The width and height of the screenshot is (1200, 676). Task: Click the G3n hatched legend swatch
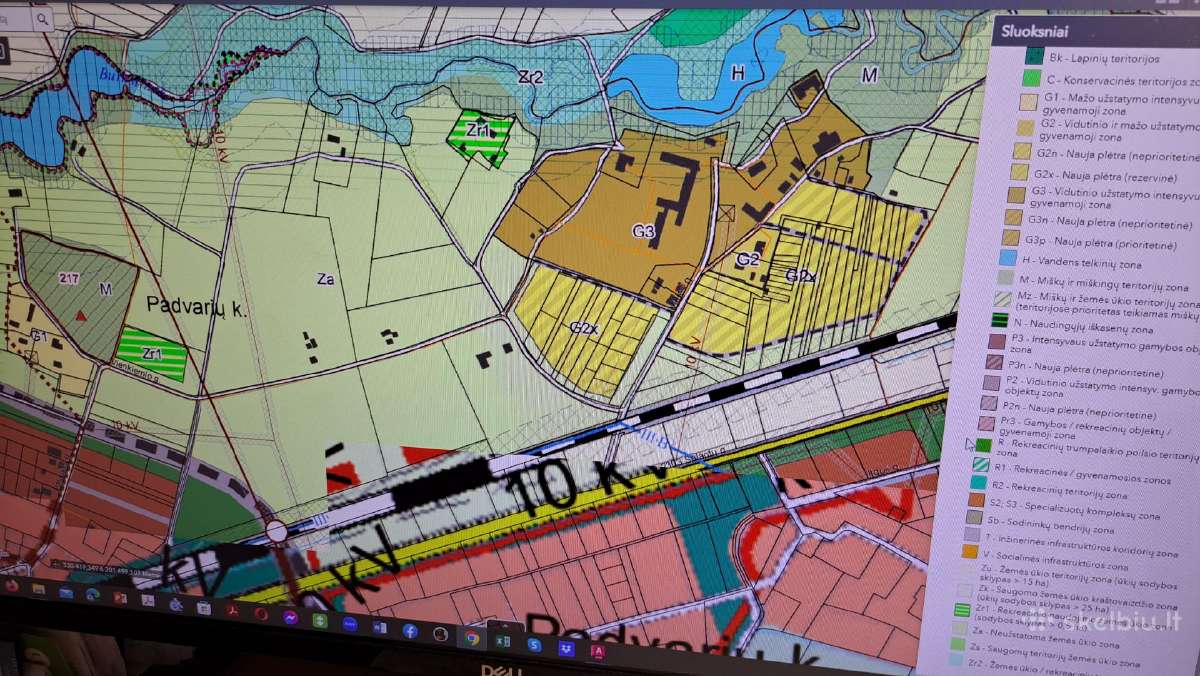pos(1013,217)
